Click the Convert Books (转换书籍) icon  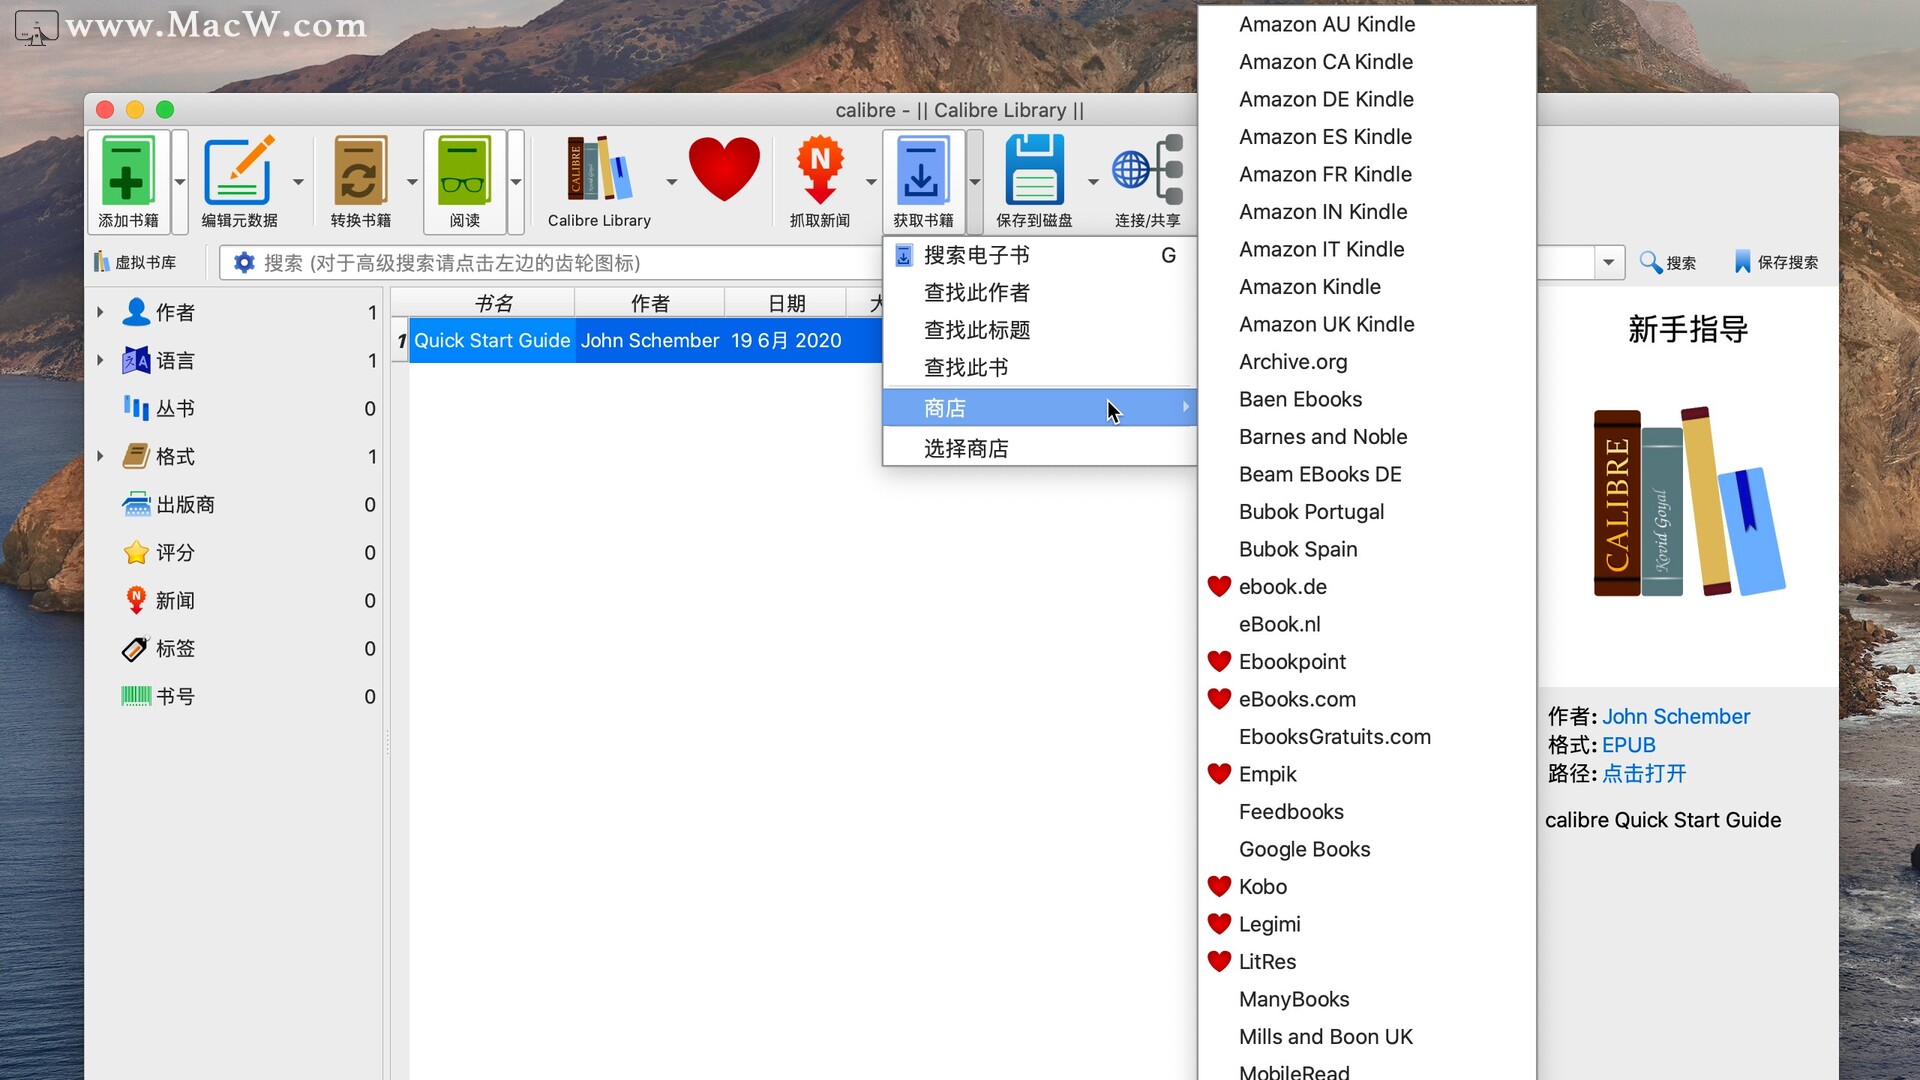tap(360, 170)
